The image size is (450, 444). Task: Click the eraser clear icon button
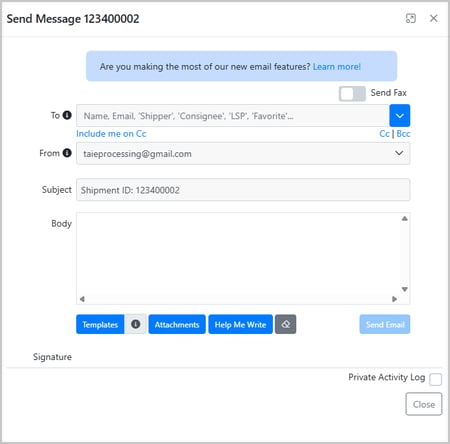pos(285,324)
